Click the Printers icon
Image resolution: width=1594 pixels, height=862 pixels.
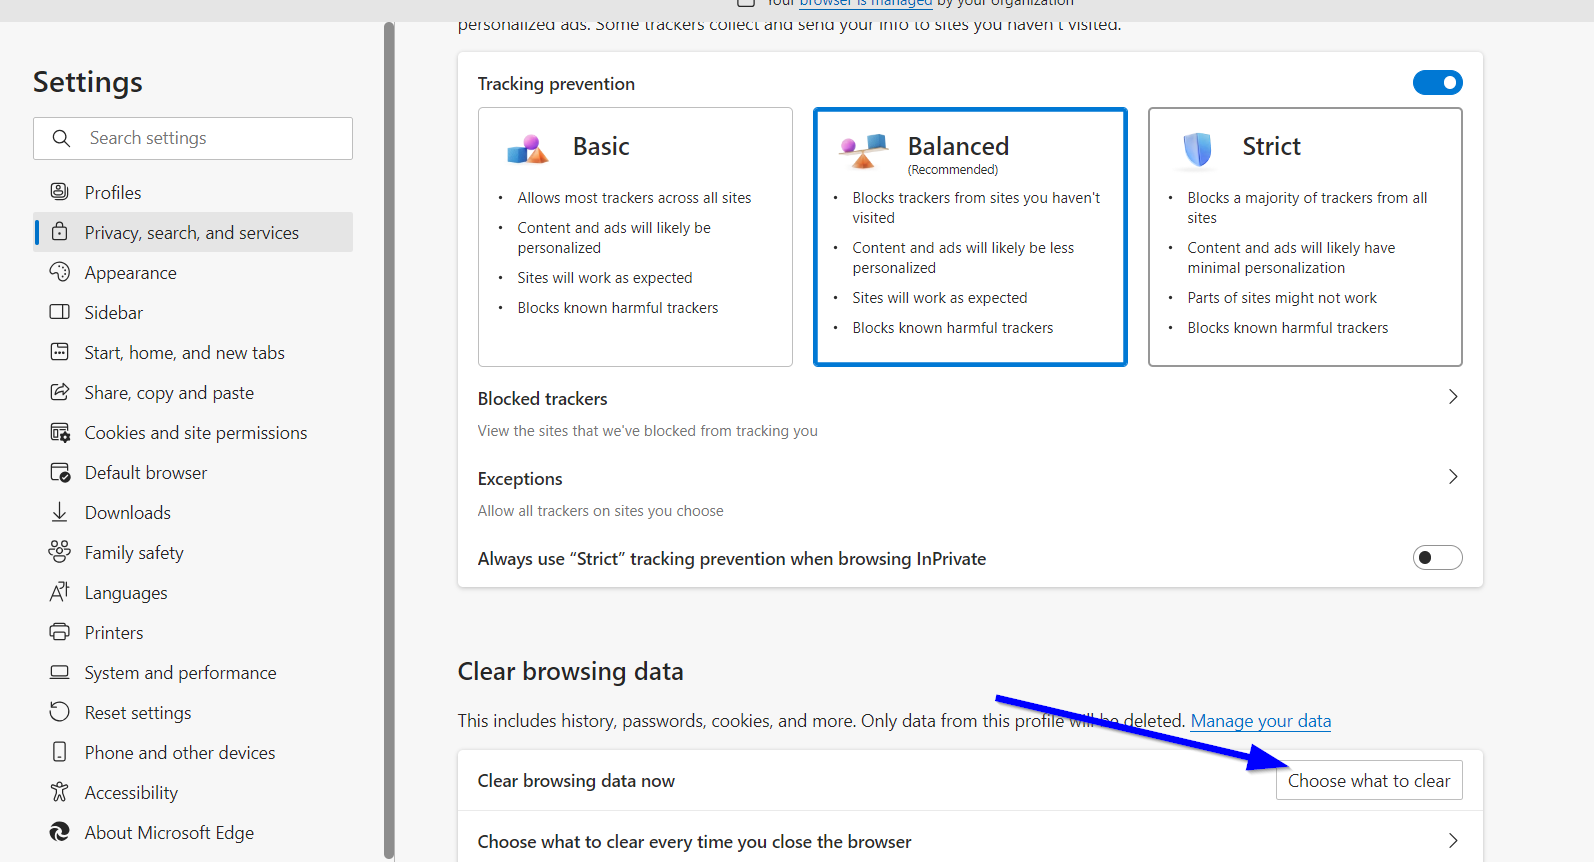60,632
